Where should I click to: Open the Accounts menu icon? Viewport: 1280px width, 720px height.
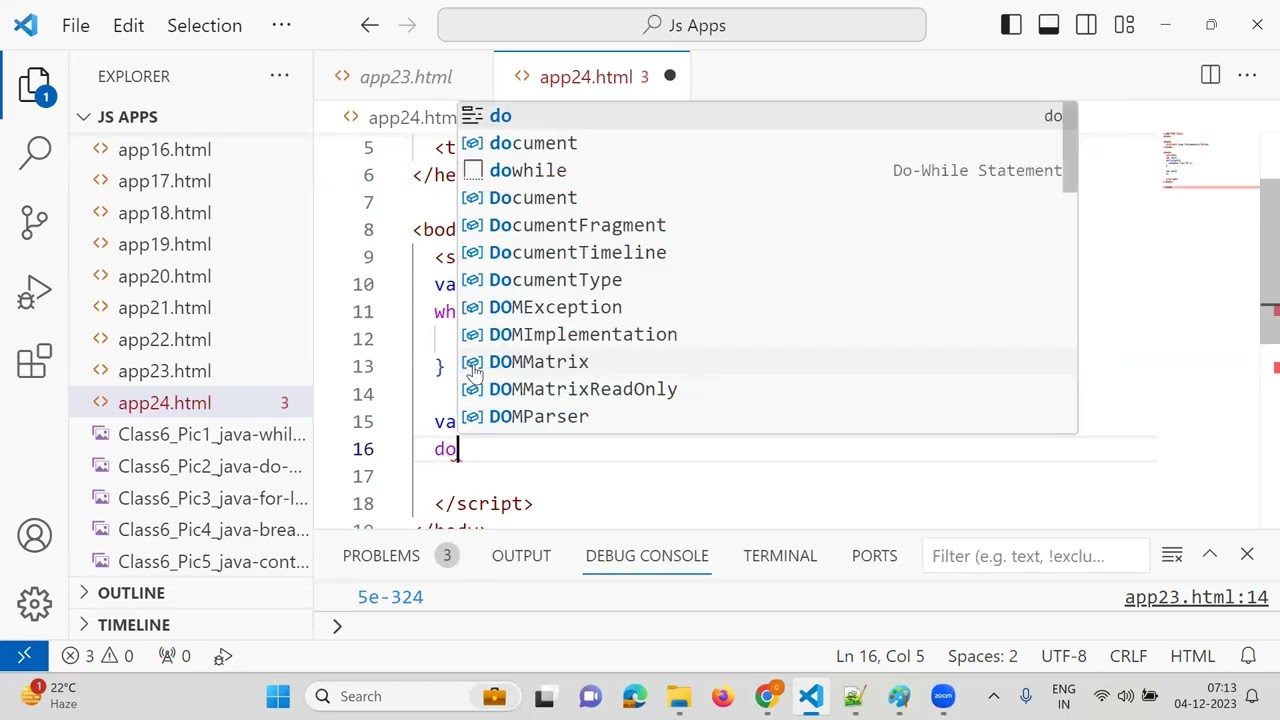point(34,536)
